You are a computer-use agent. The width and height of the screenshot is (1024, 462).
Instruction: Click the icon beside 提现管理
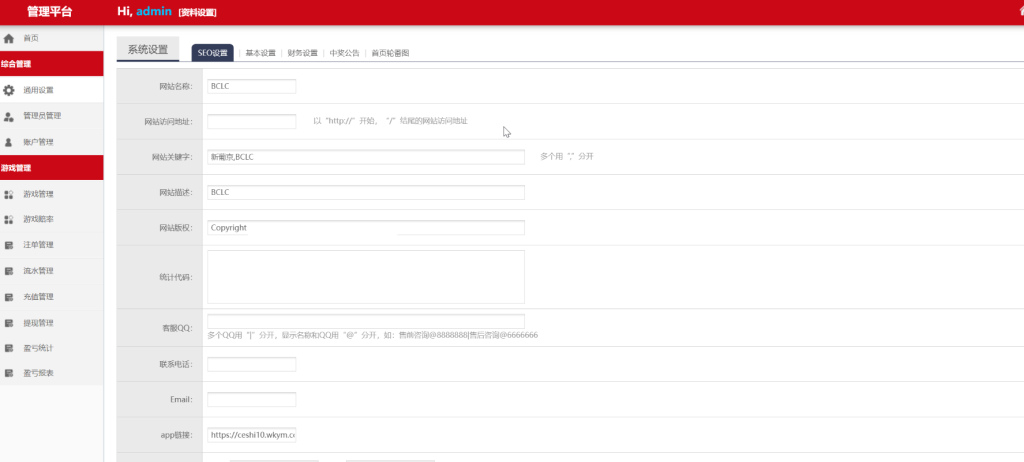[9, 323]
